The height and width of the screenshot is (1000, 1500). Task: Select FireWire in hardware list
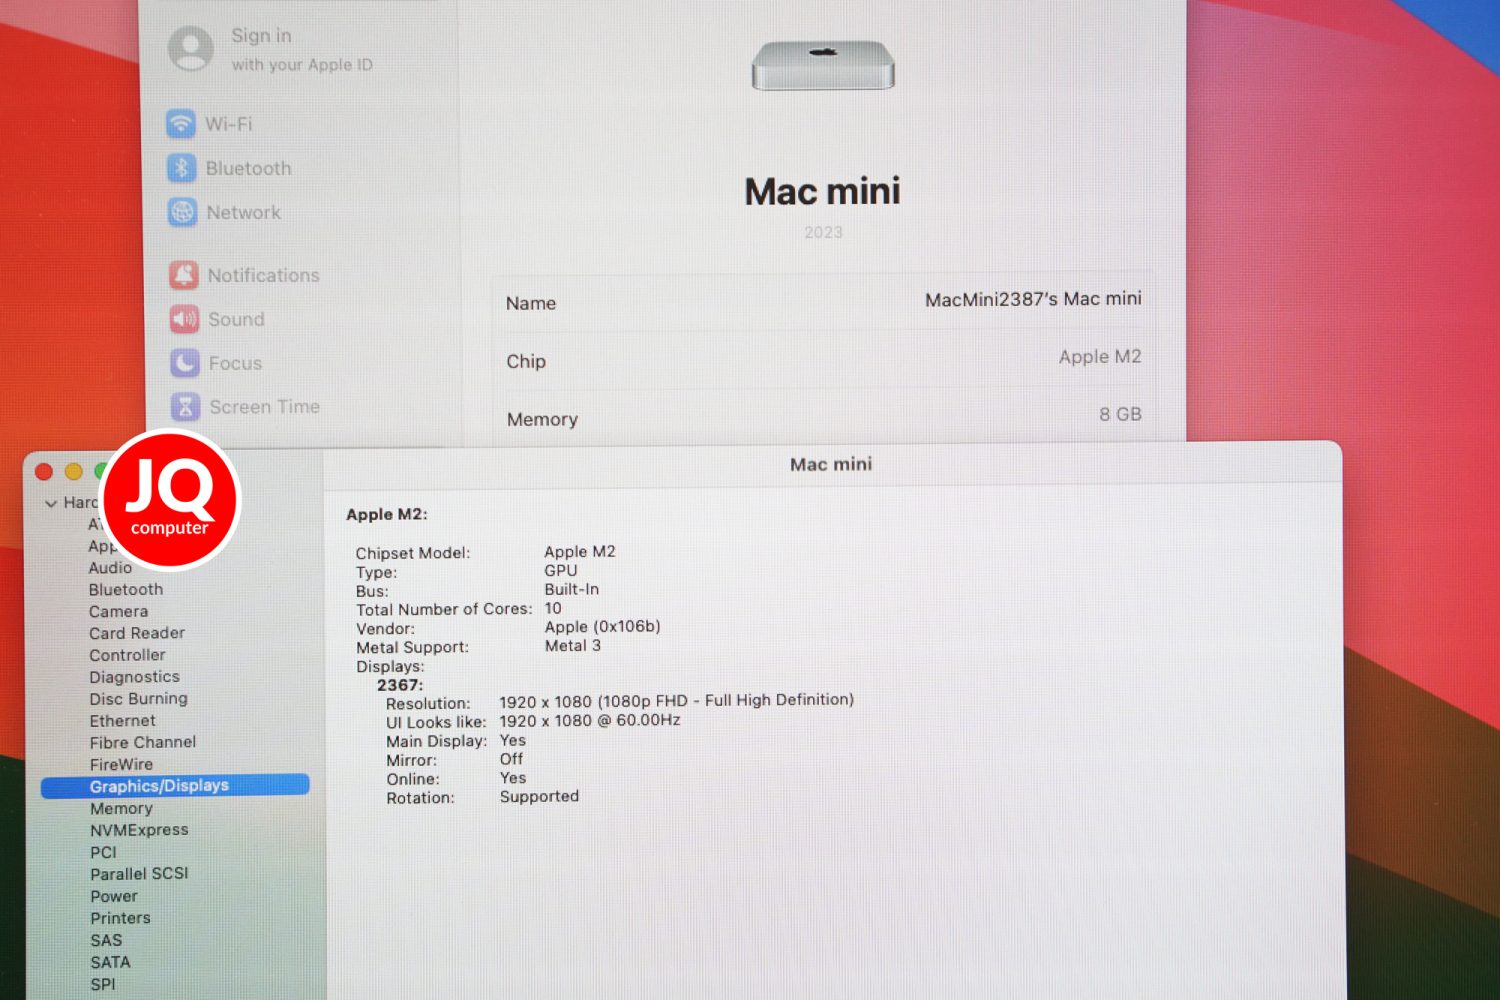pyautogui.click(x=121, y=765)
